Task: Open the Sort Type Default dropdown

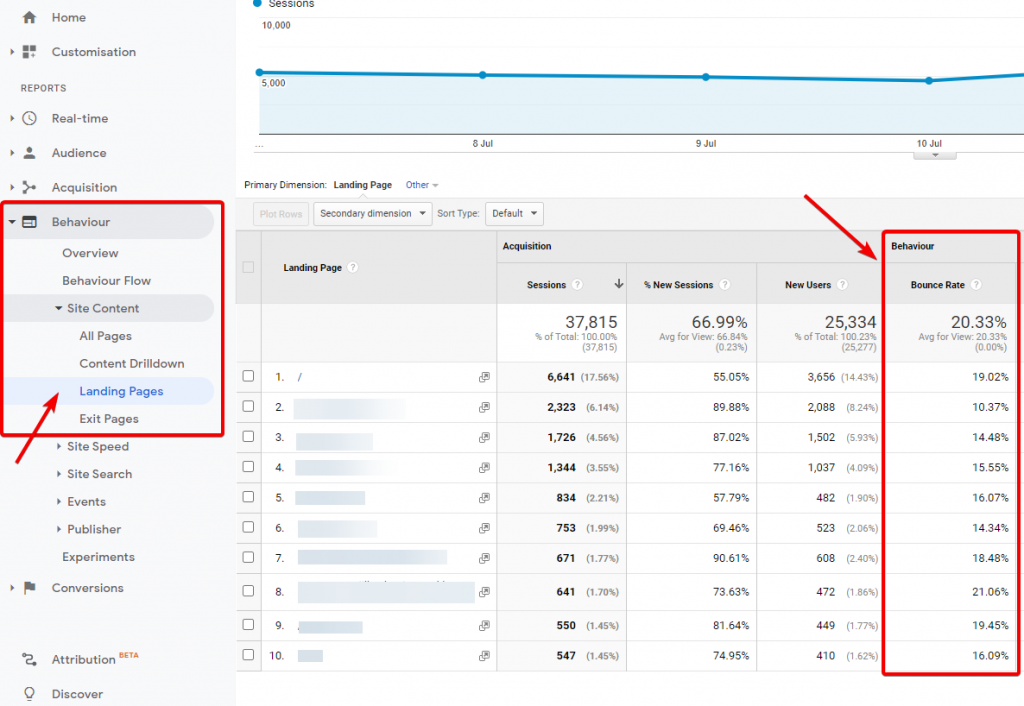Action: pyautogui.click(x=514, y=213)
